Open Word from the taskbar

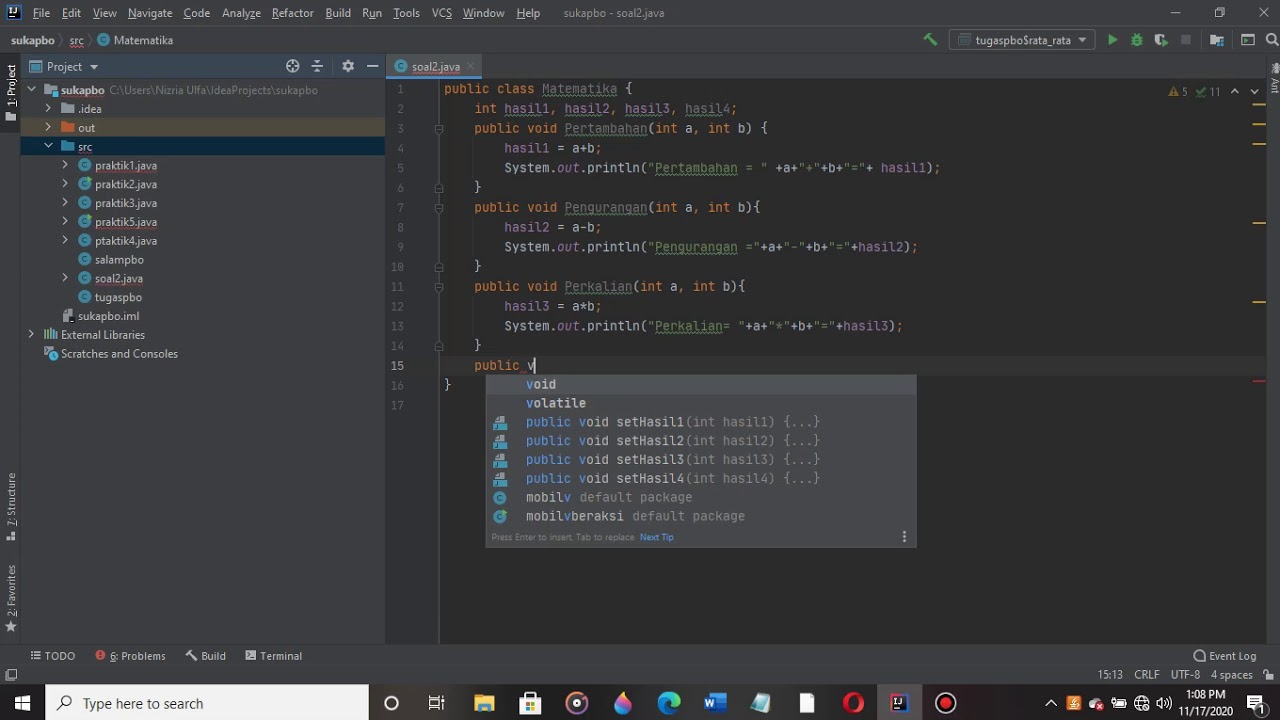715,703
